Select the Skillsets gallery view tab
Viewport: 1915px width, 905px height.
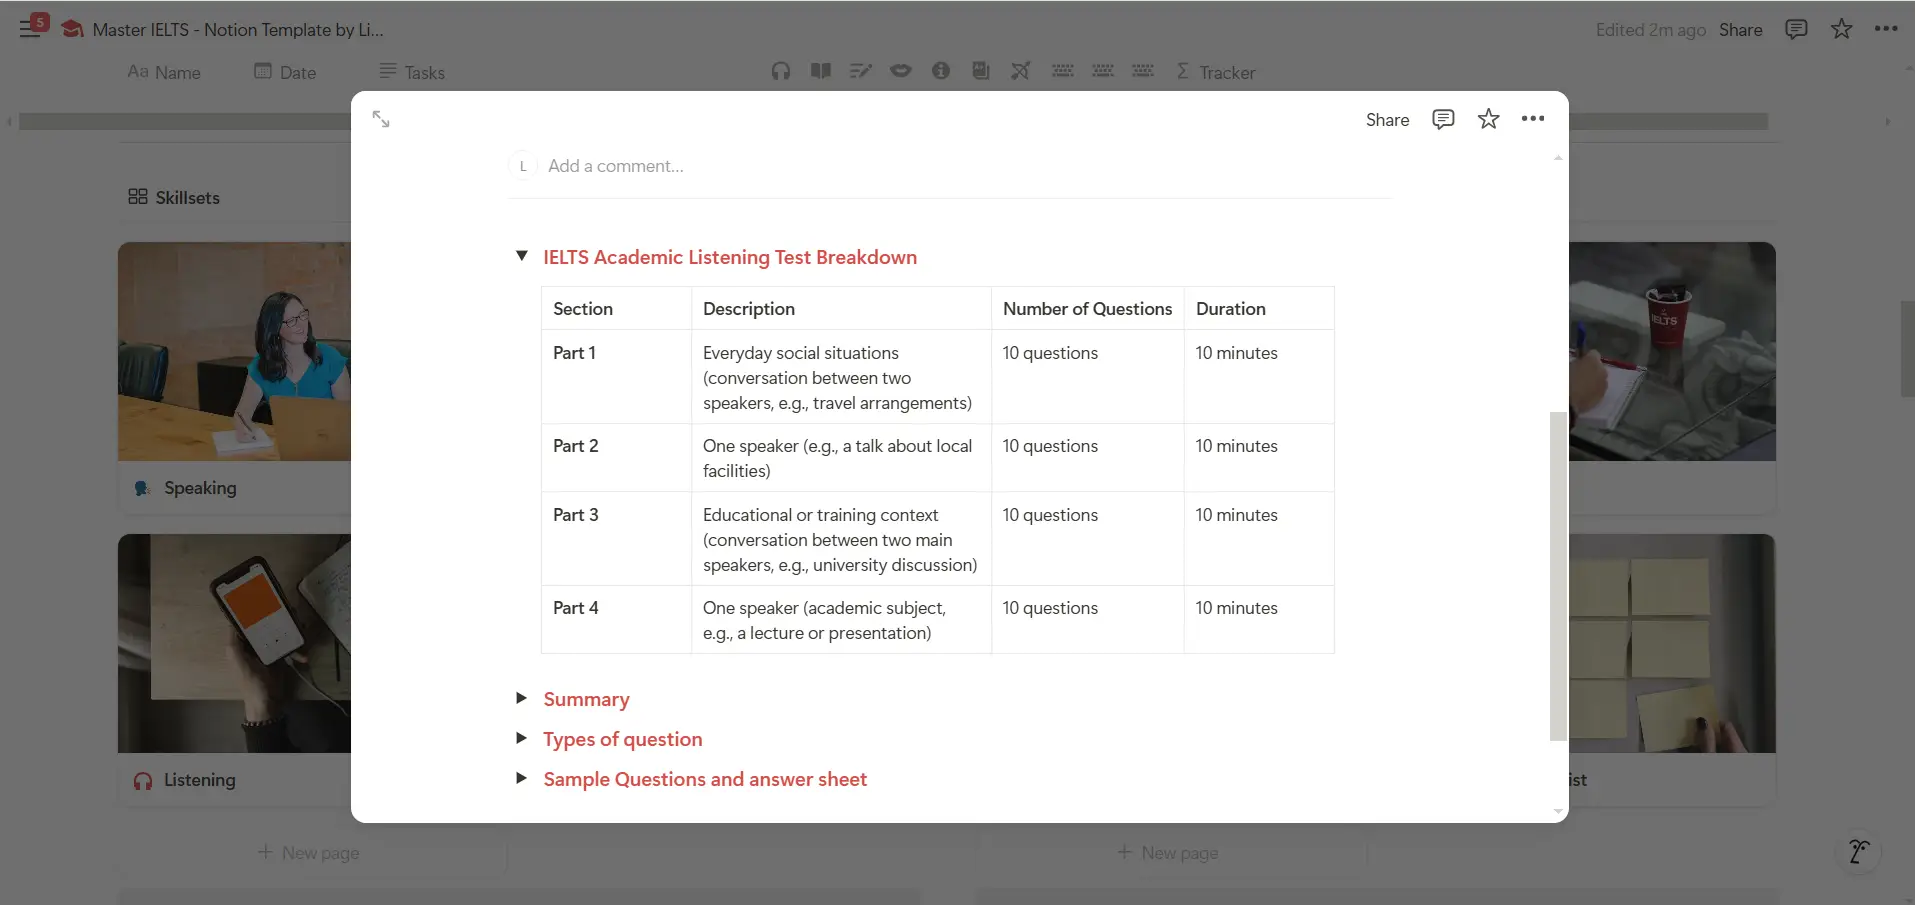click(174, 197)
